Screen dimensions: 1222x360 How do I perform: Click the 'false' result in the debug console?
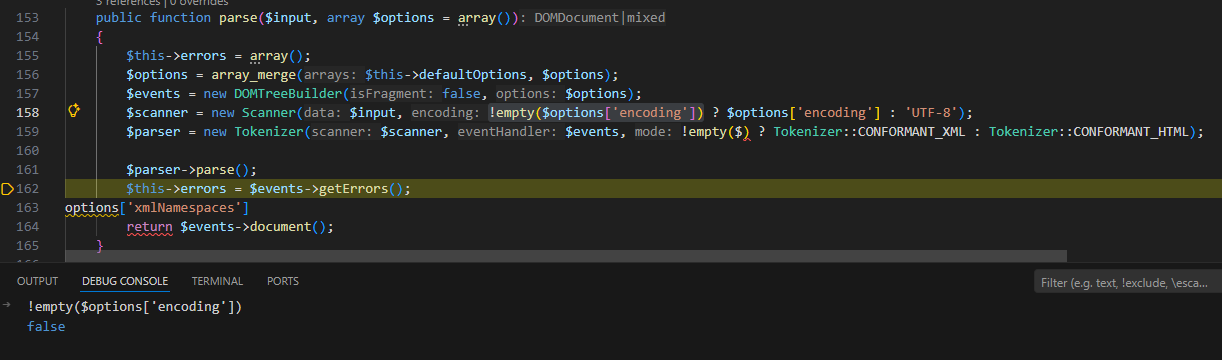tap(46, 326)
